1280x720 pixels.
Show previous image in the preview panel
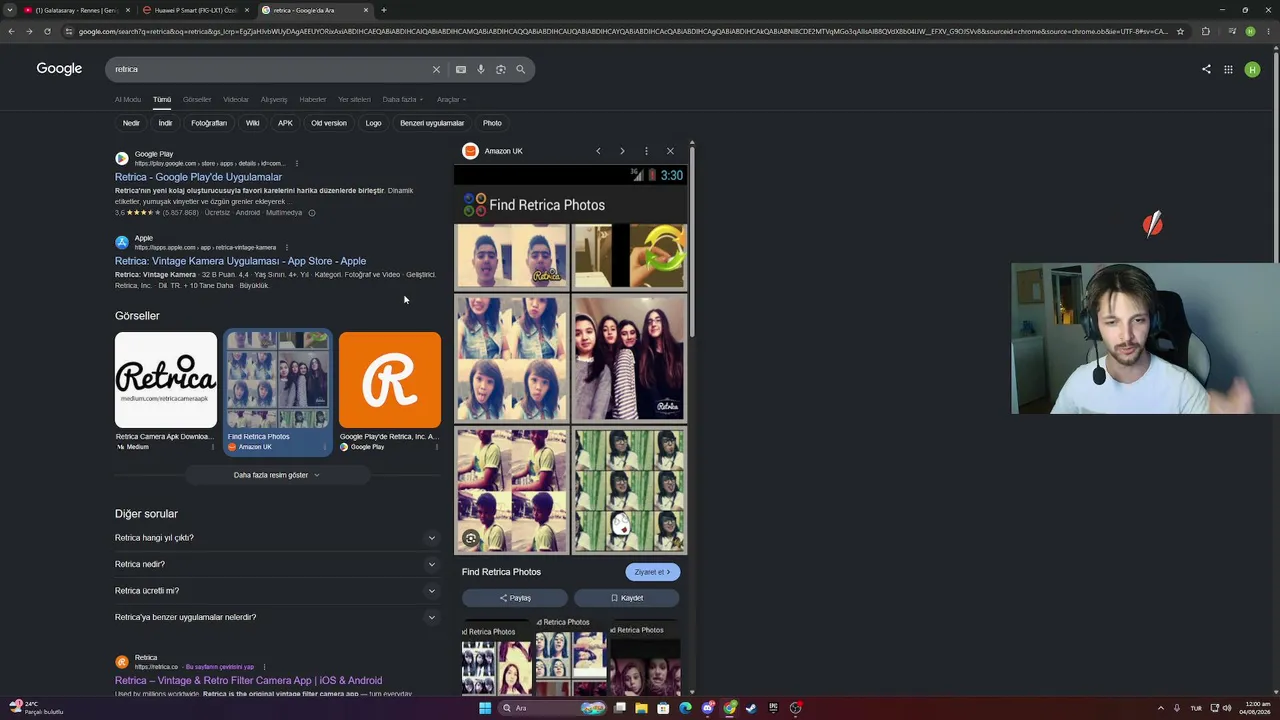coord(598,151)
